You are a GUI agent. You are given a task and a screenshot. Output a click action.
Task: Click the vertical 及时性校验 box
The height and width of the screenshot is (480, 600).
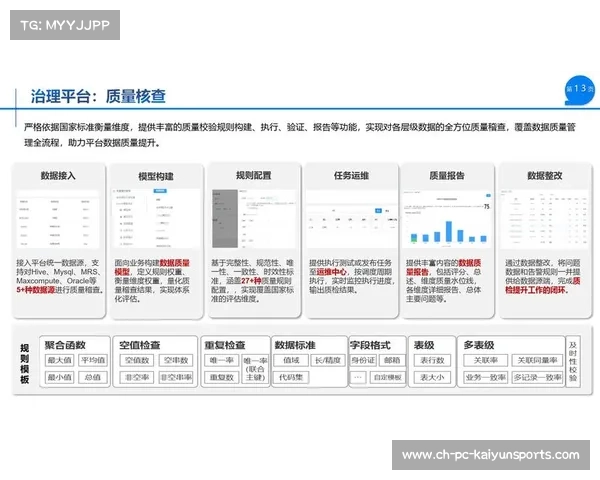(573, 362)
